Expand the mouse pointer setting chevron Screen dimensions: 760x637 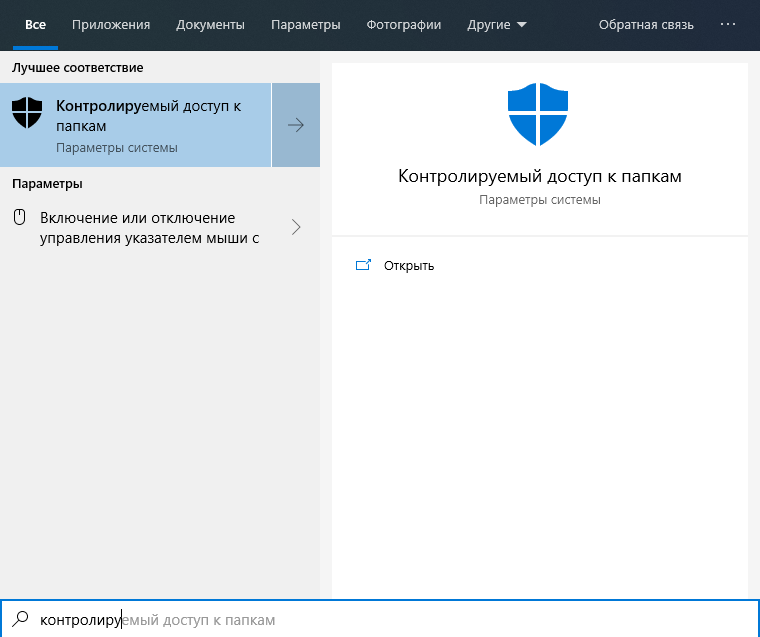[296, 227]
